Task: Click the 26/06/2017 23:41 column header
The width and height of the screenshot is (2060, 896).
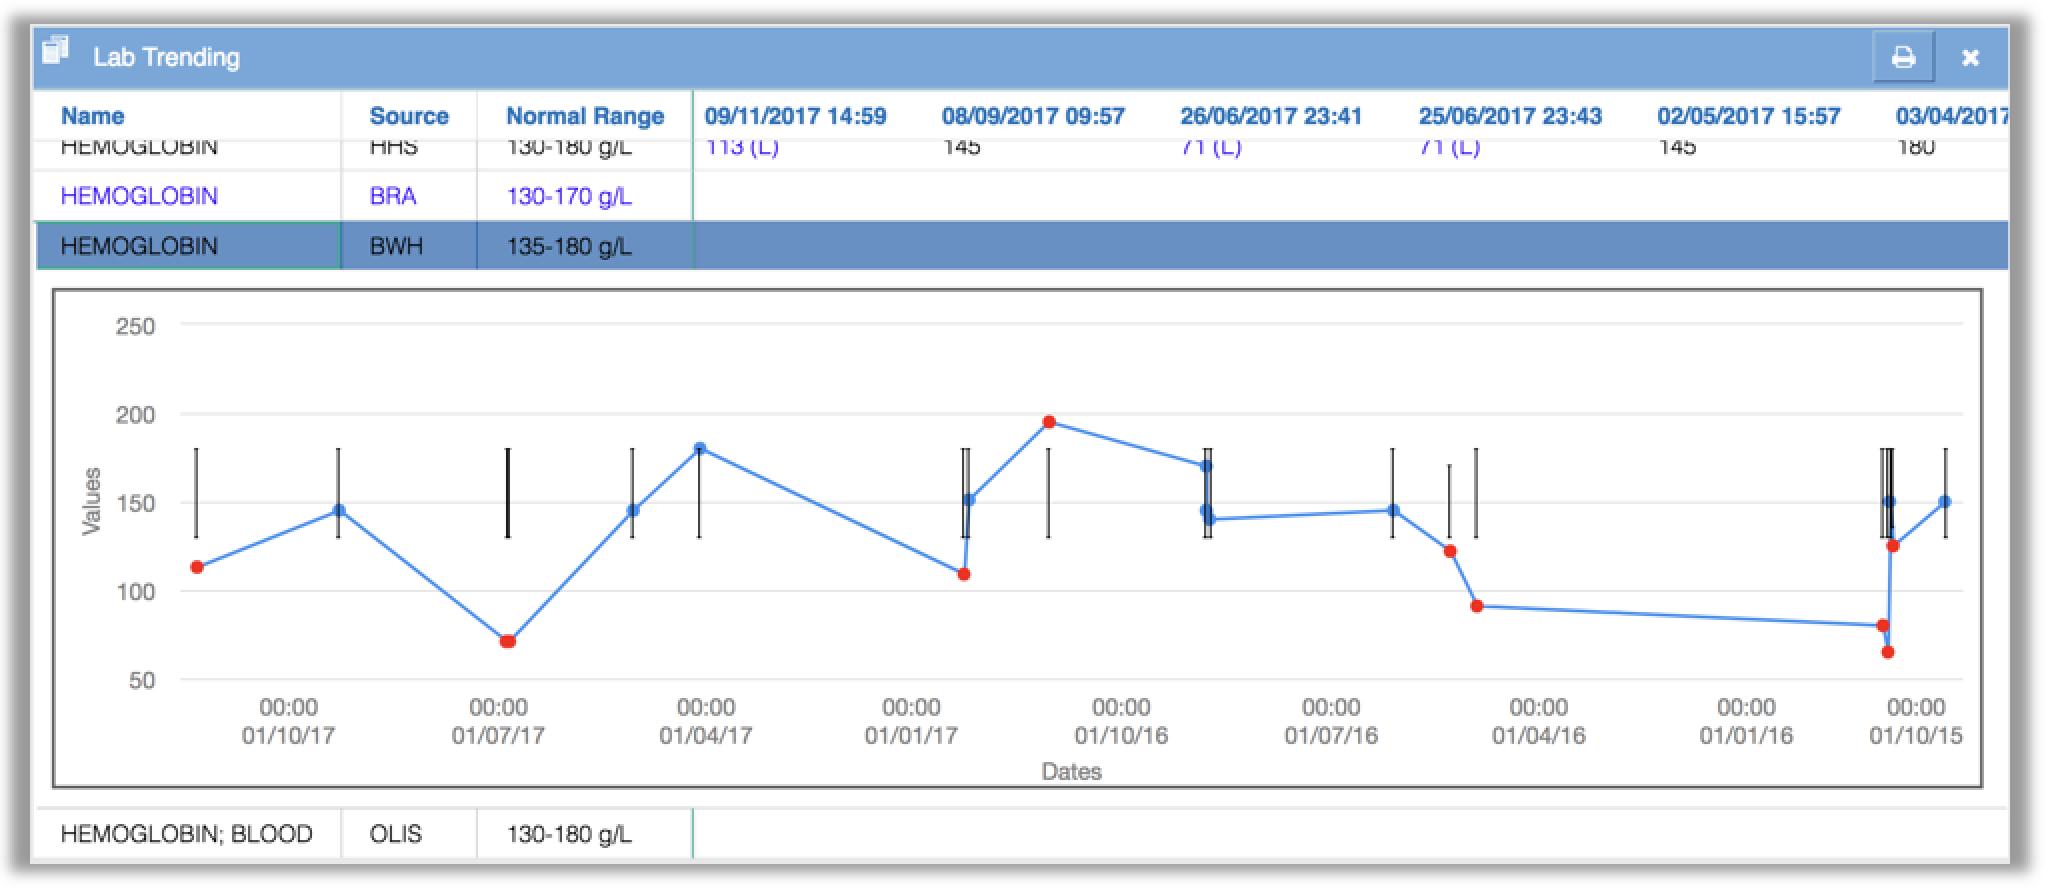Action: [x=1271, y=116]
